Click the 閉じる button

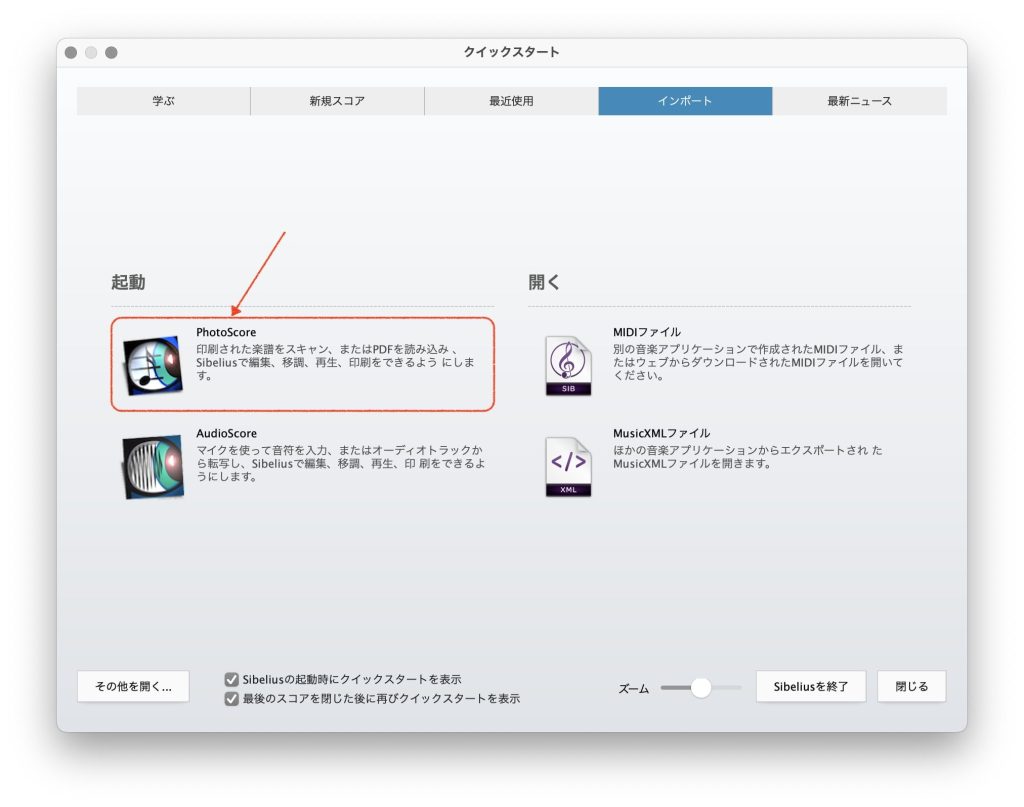(x=911, y=687)
